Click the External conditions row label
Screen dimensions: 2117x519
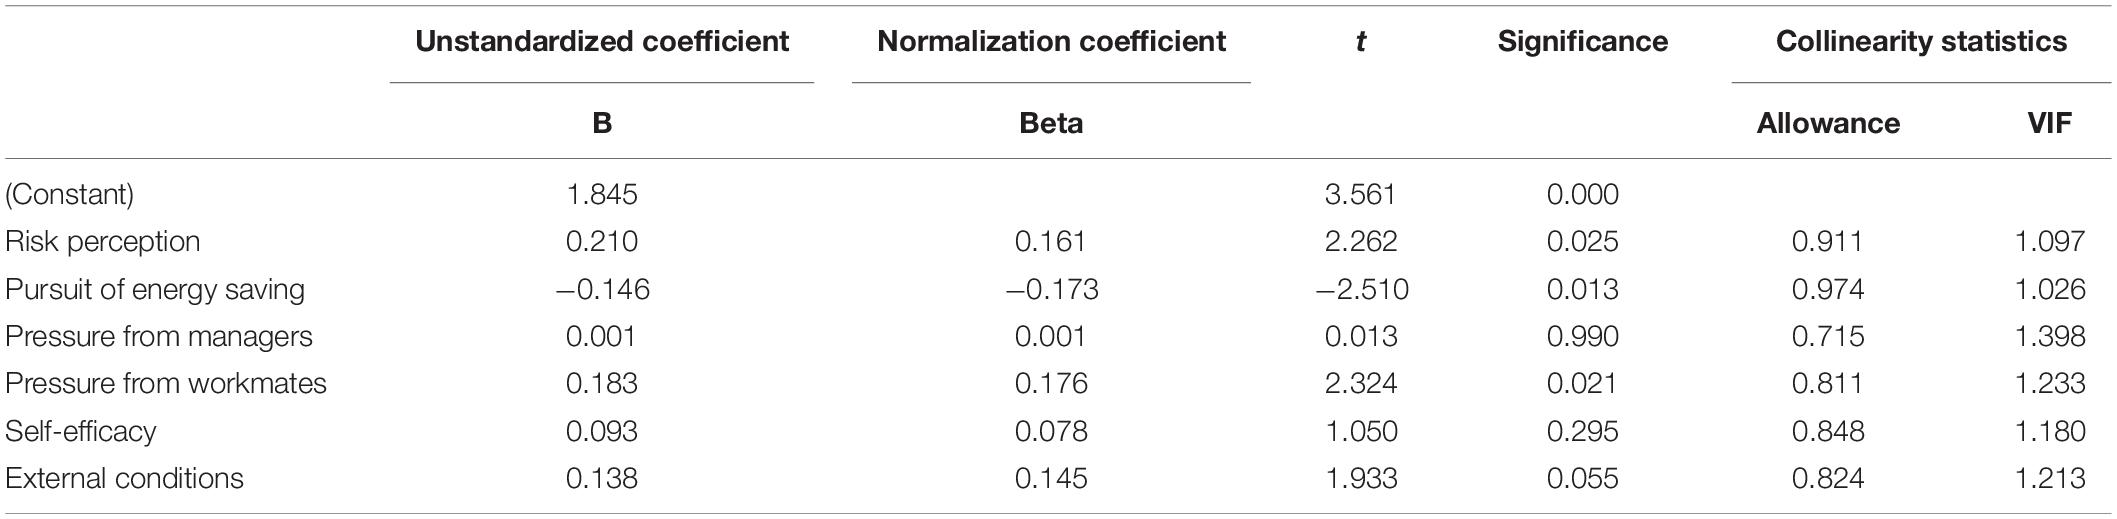[125, 478]
